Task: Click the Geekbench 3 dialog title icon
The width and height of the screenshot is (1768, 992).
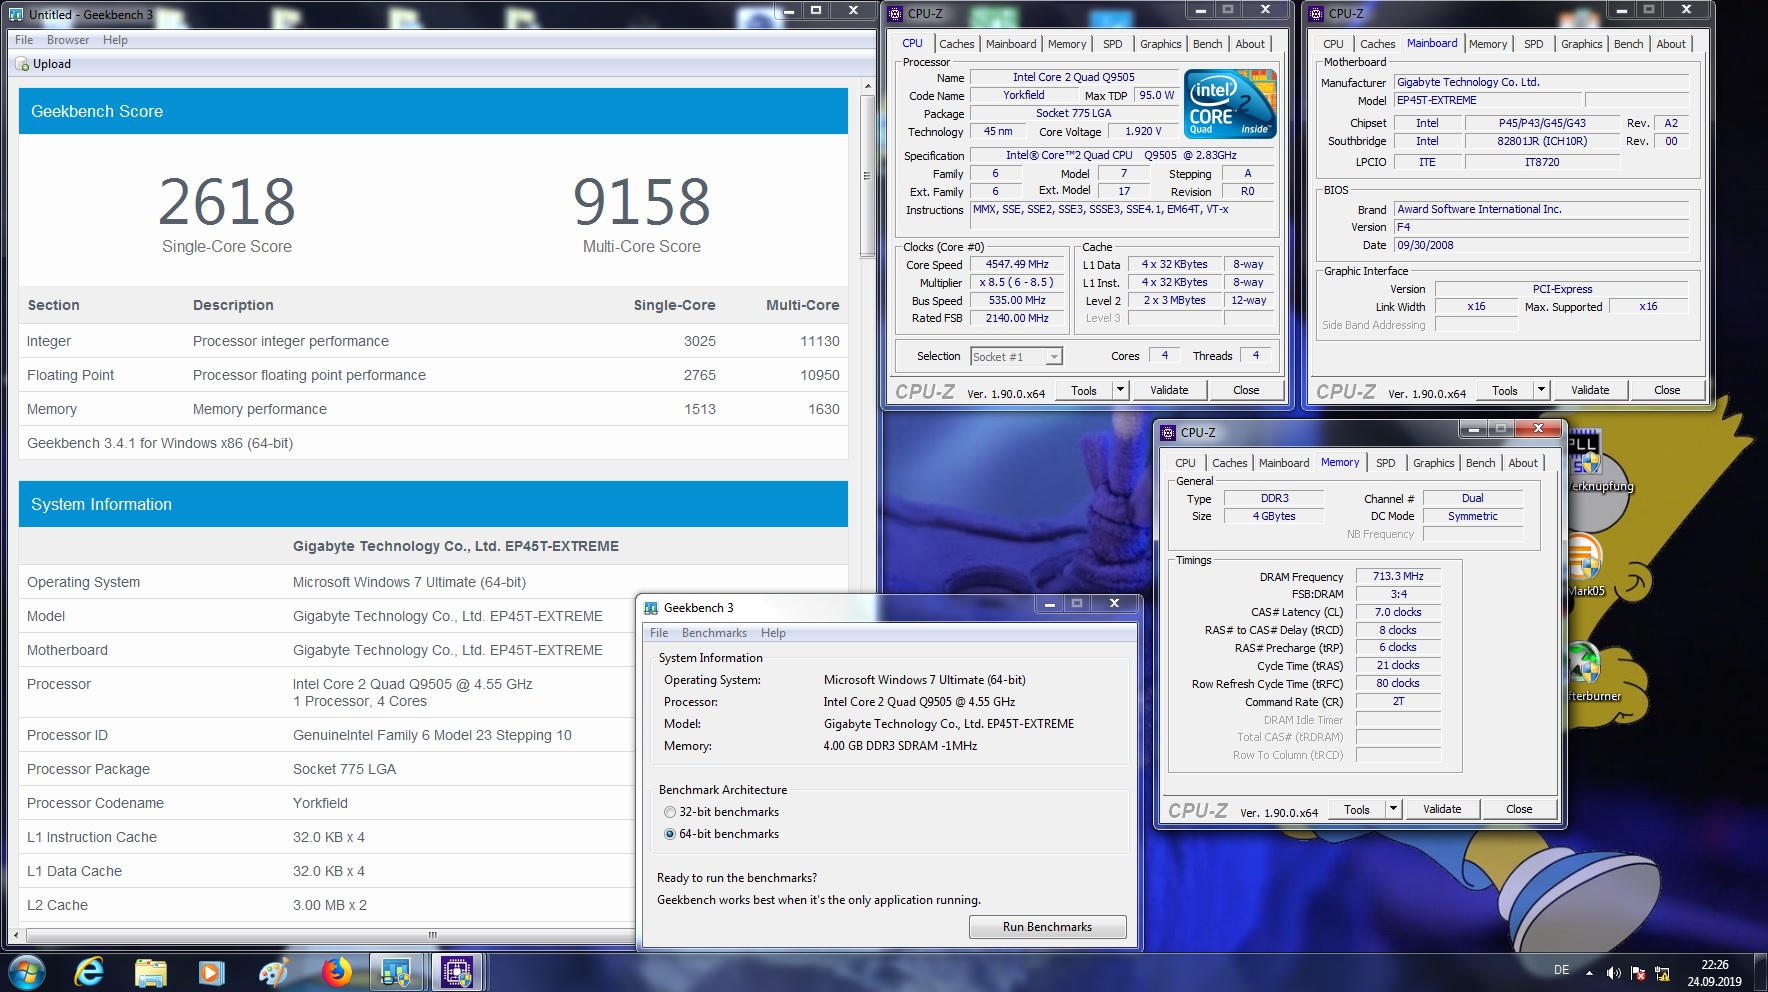Action: [x=652, y=608]
